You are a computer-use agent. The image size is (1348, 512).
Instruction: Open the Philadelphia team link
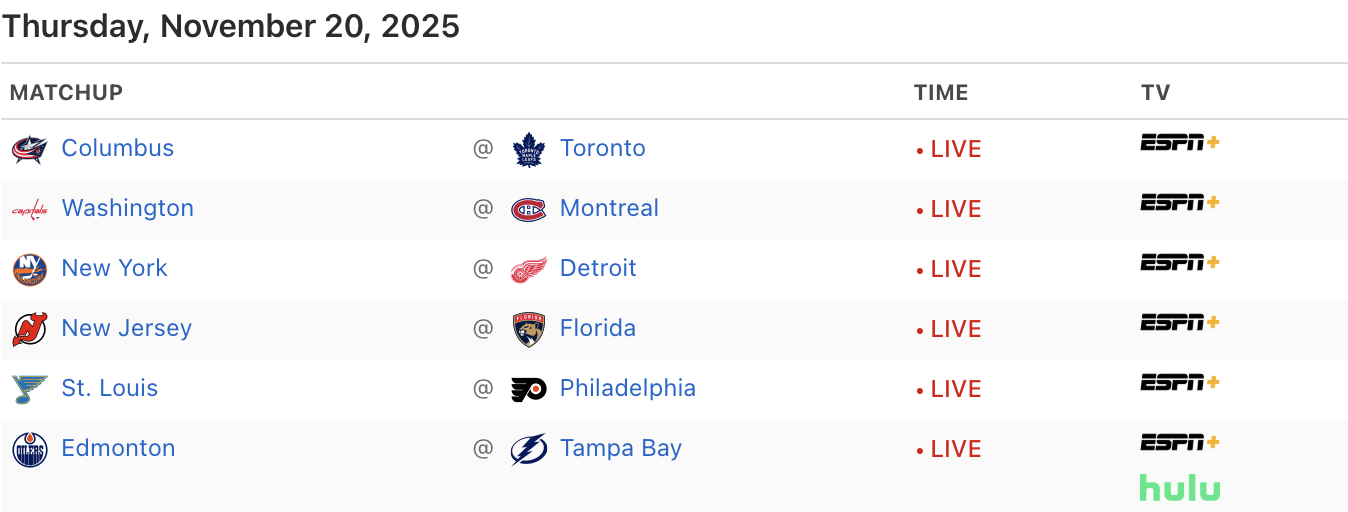pos(628,388)
